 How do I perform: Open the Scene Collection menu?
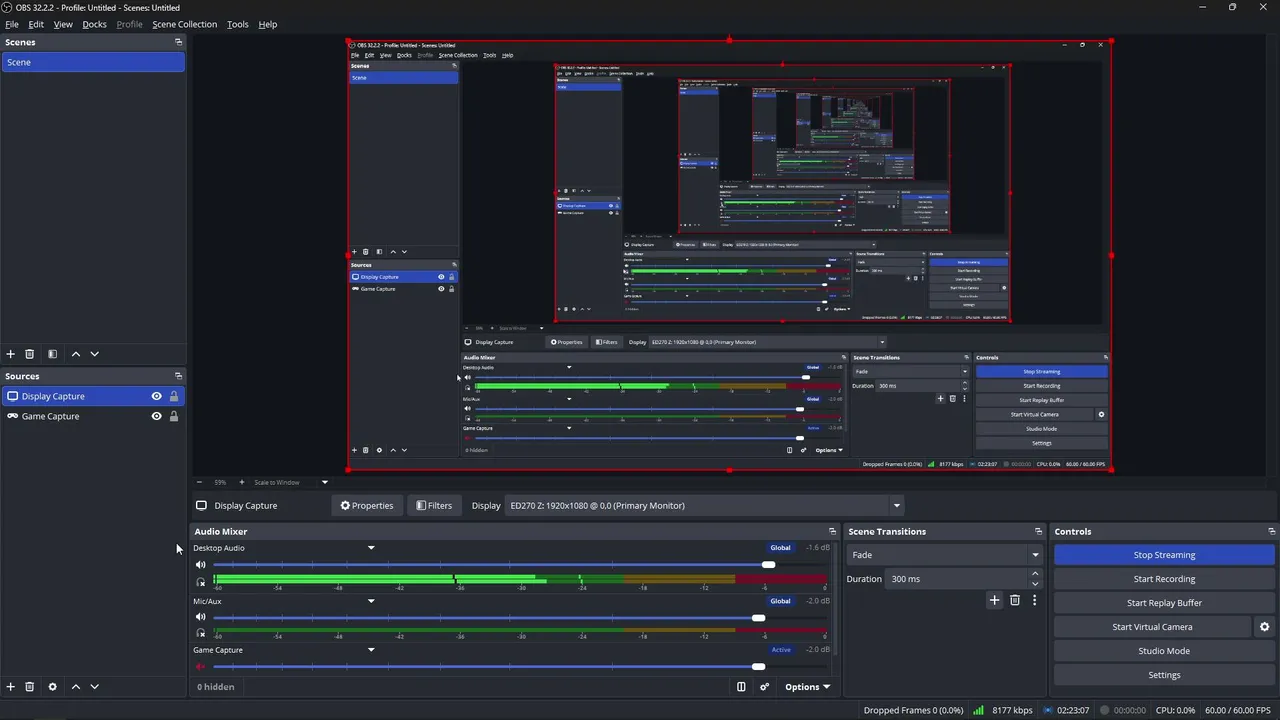coord(184,24)
